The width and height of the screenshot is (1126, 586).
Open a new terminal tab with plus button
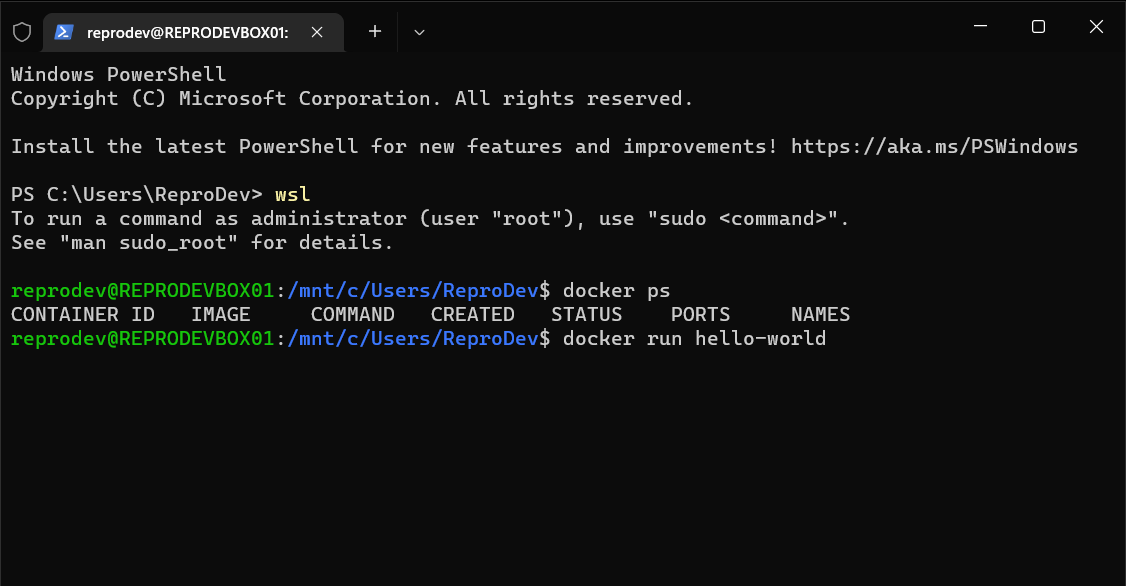click(x=374, y=31)
